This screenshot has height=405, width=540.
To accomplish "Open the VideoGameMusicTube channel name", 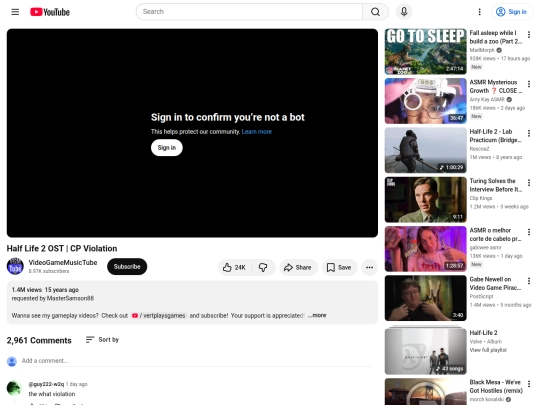I will [x=63, y=262].
